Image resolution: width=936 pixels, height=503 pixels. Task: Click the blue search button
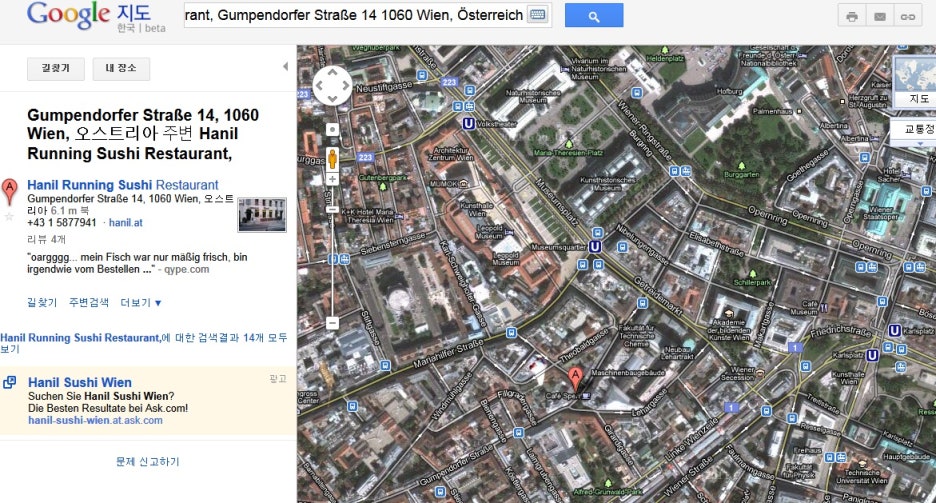pyautogui.click(x=594, y=16)
